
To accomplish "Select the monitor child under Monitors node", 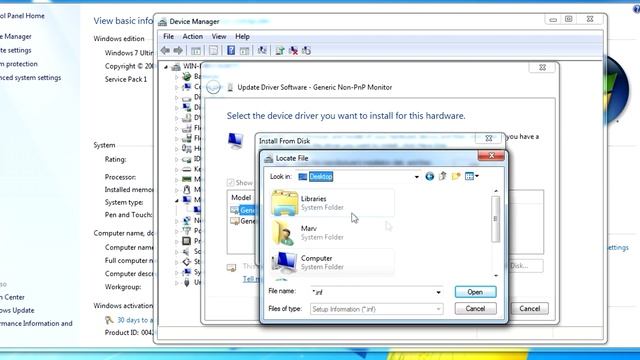I will tap(197, 210).
